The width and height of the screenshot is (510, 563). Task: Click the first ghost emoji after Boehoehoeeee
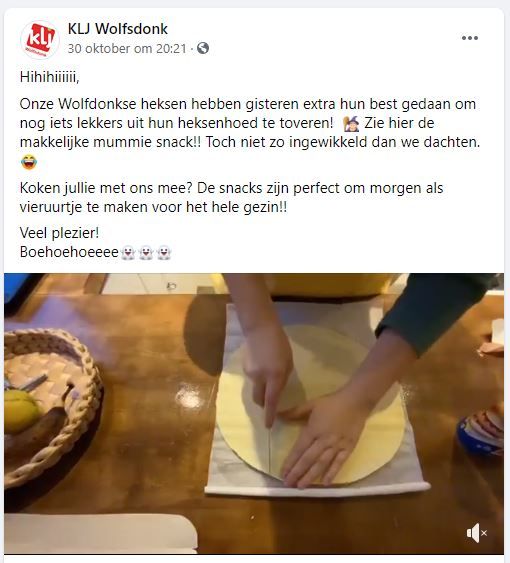coord(128,252)
